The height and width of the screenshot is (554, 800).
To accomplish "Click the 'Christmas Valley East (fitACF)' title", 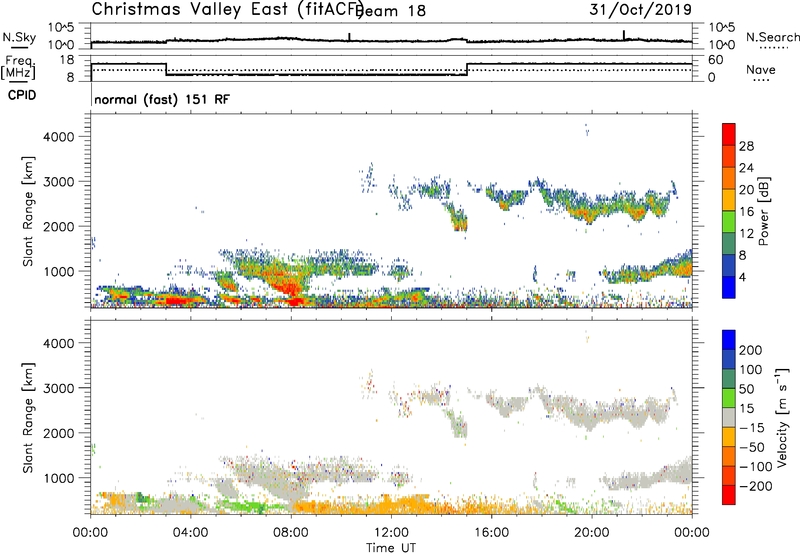I will (228, 9).
